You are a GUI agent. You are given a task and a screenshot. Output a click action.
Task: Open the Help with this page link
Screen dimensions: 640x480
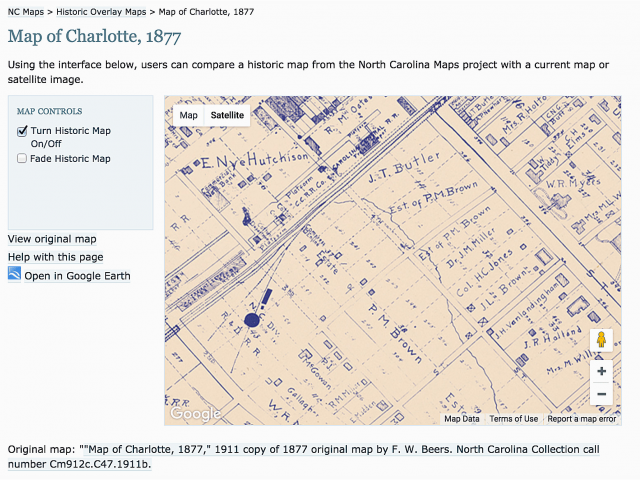pyautogui.click(x=56, y=257)
